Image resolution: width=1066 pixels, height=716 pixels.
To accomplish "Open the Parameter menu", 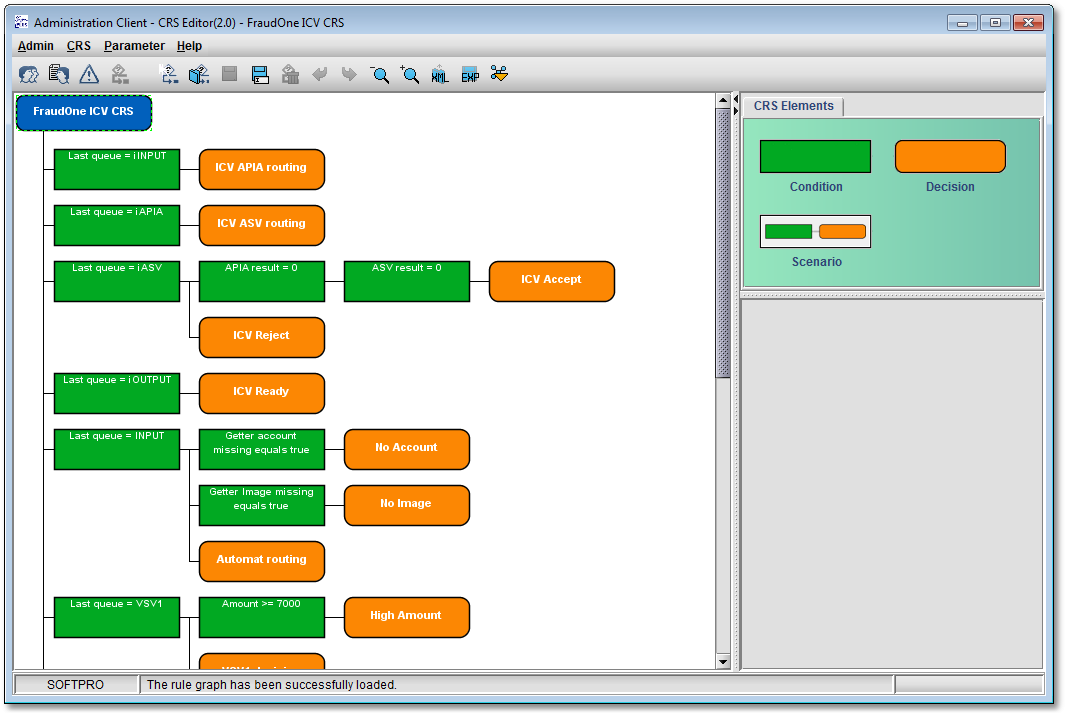I will (x=134, y=46).
